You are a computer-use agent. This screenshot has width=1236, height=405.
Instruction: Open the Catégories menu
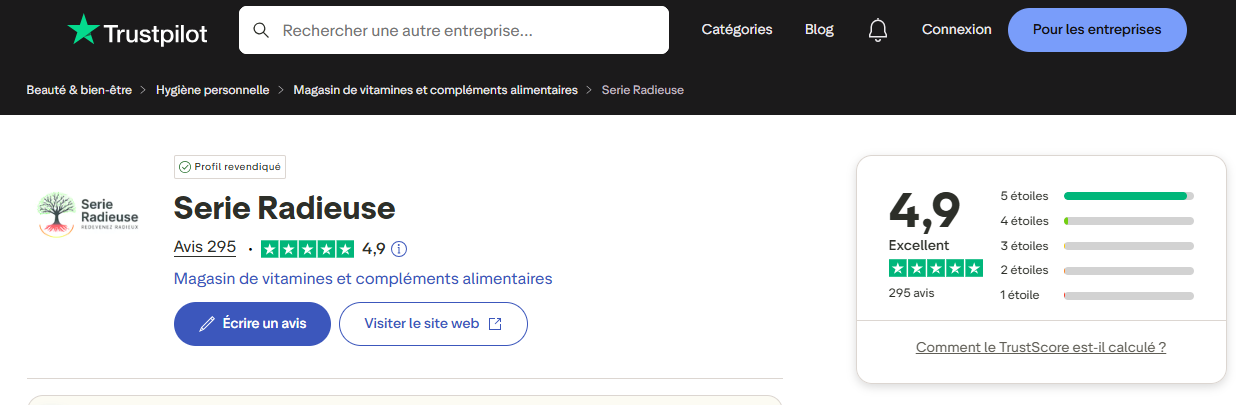(737, 29)
